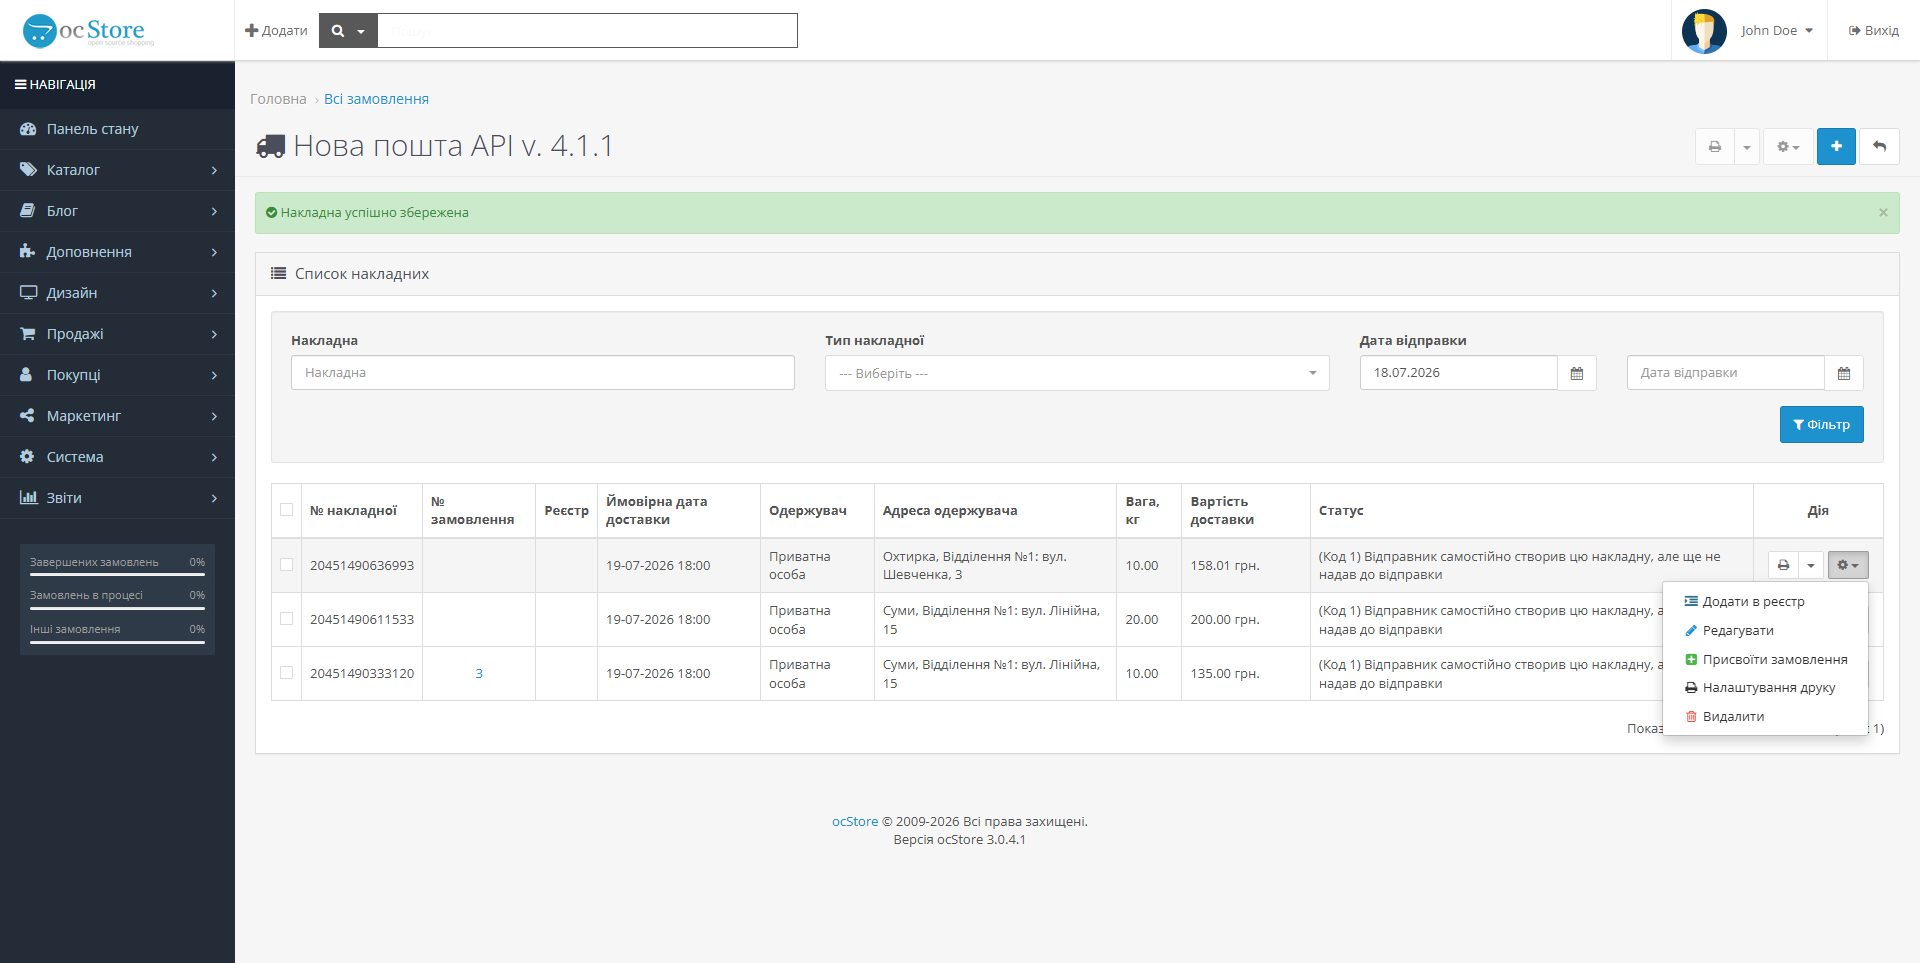Screen dimensions: 1920x963
Task: Choose Присвоїти замовлення from the menu
Action: pyautogui.click(x=1765, y=660)
